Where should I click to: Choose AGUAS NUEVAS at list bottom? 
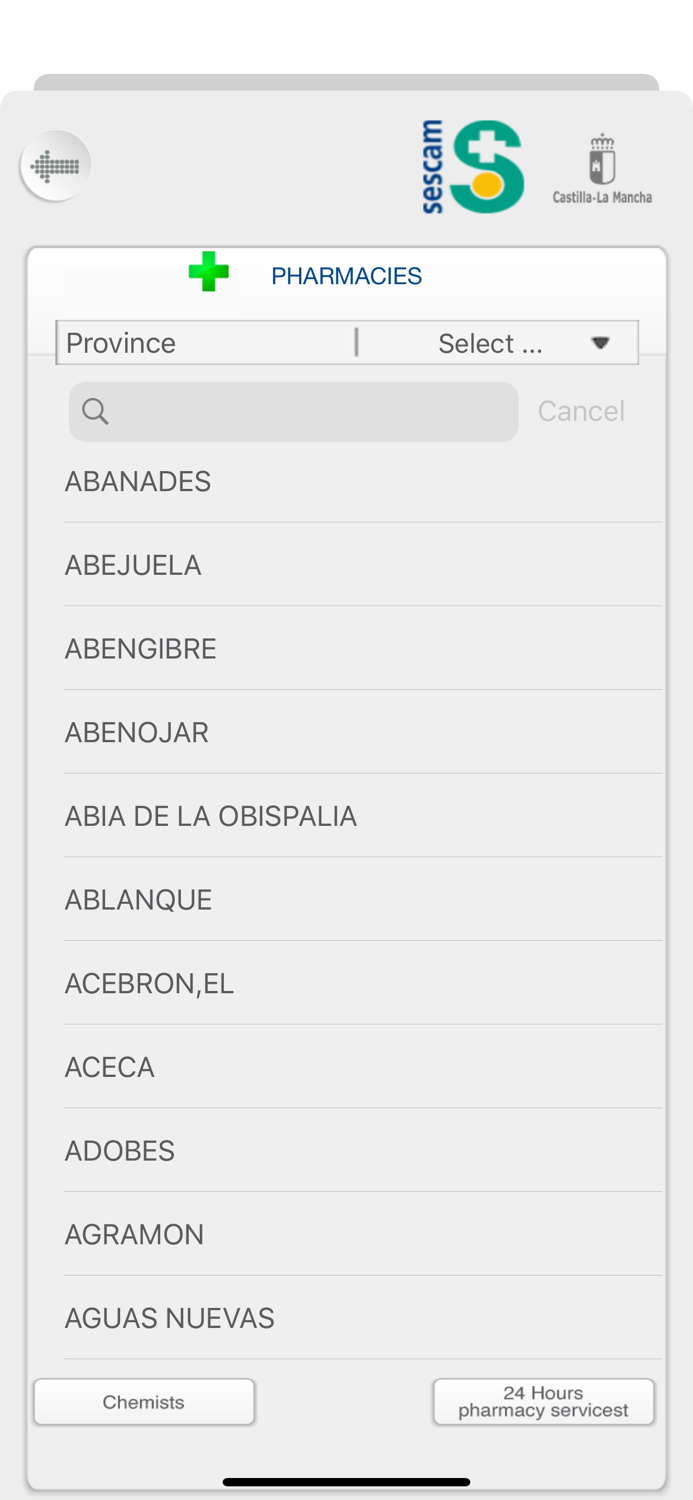[169, 1318]
